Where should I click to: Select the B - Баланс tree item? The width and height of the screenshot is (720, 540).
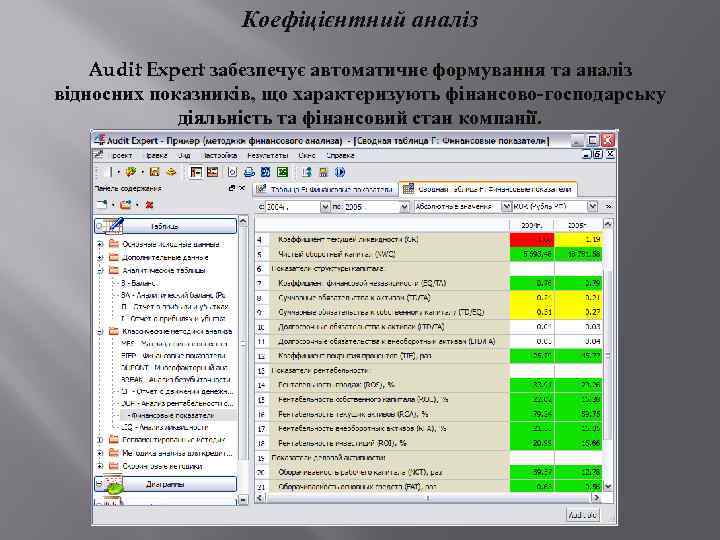point(138,283)
